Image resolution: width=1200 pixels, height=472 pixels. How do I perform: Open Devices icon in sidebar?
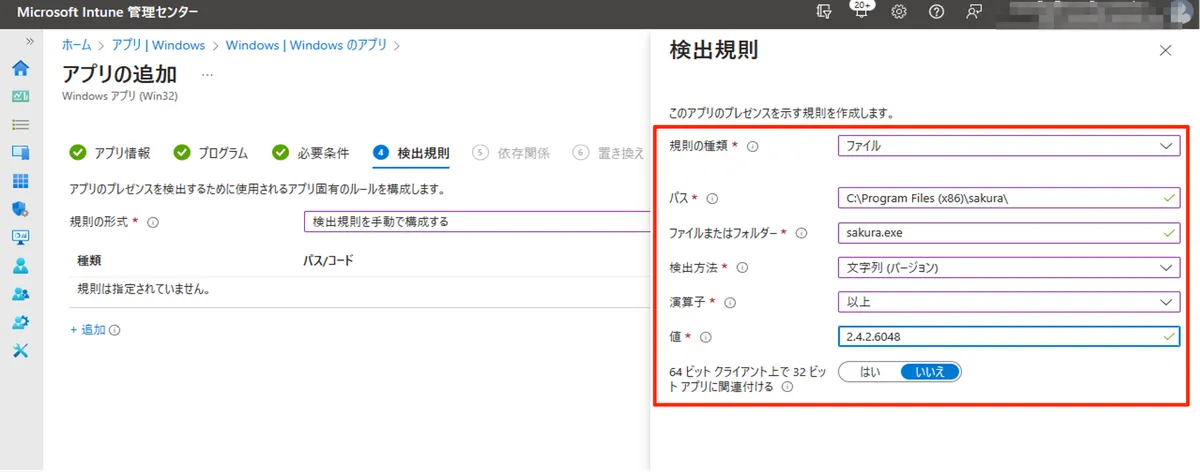click(20, 153)
